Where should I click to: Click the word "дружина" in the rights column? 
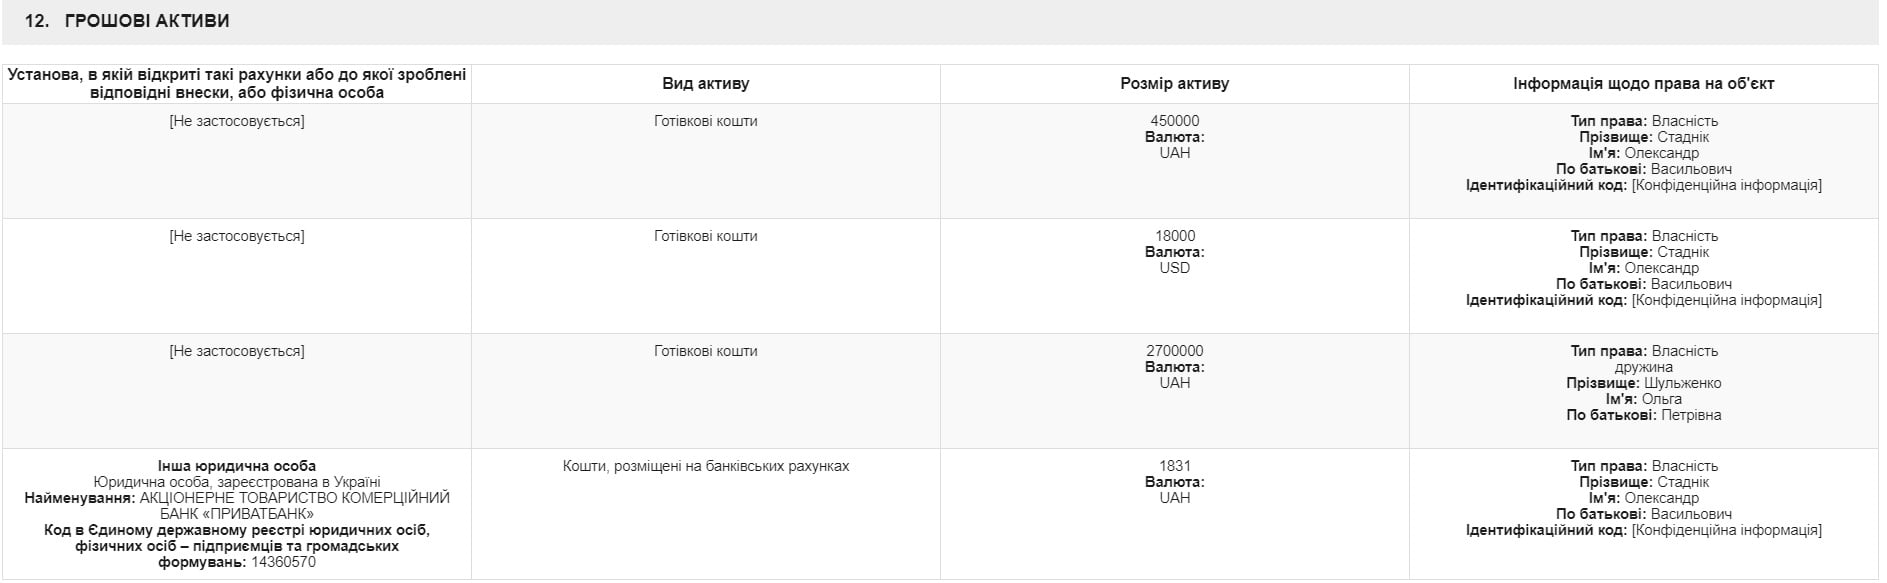(1643, 367)
